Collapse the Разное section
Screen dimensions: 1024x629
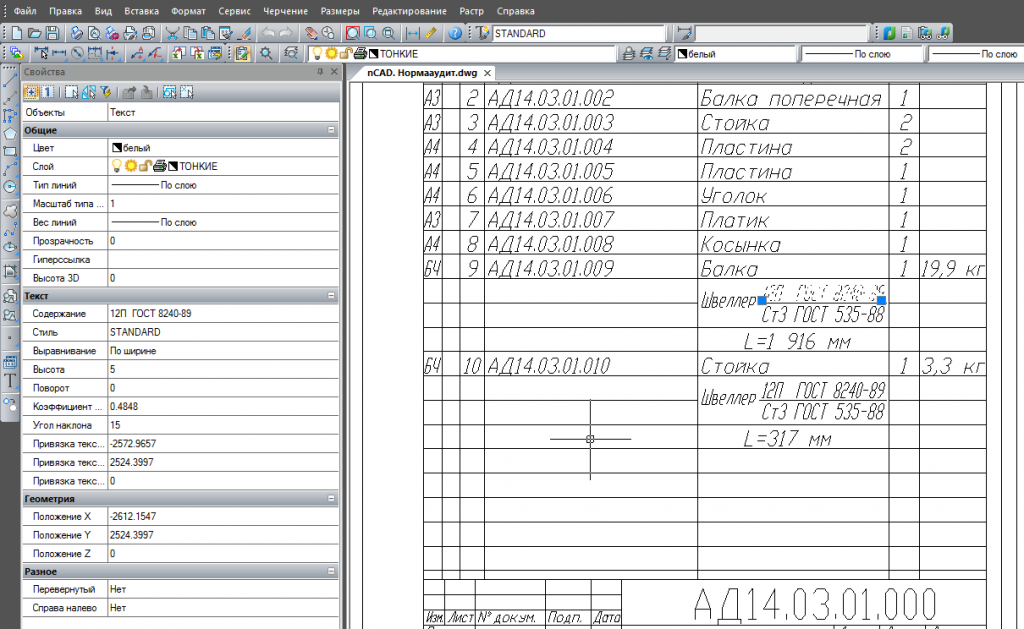pyautogui.click(x=331, y=572)
